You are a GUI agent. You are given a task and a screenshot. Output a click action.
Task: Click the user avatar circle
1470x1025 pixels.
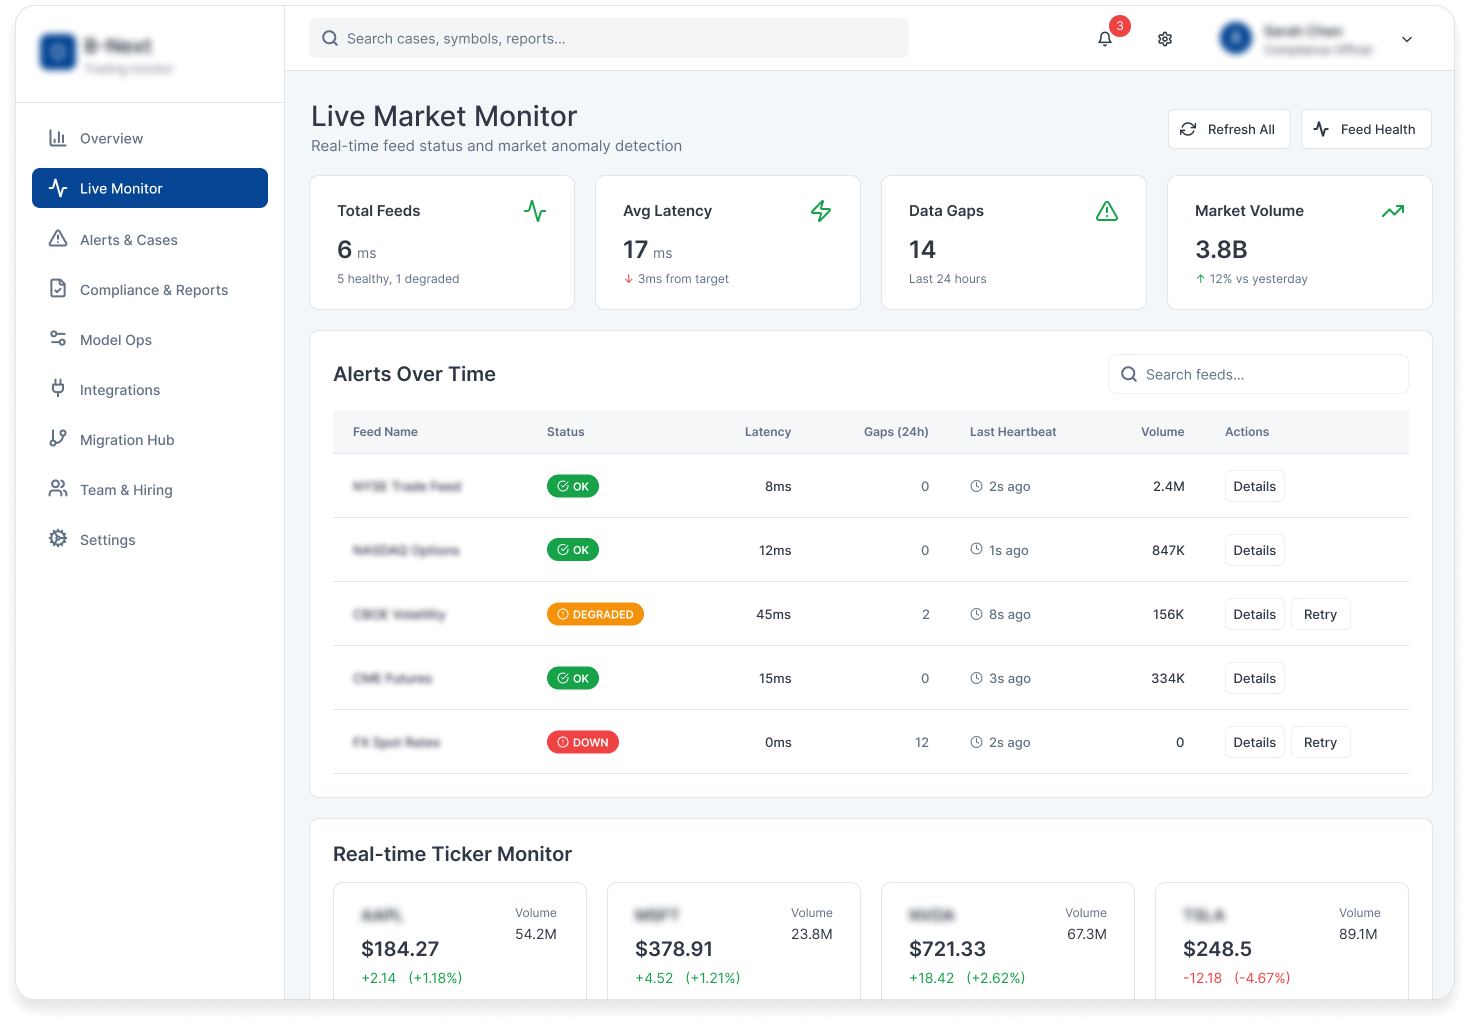(x=1236, y=39)
